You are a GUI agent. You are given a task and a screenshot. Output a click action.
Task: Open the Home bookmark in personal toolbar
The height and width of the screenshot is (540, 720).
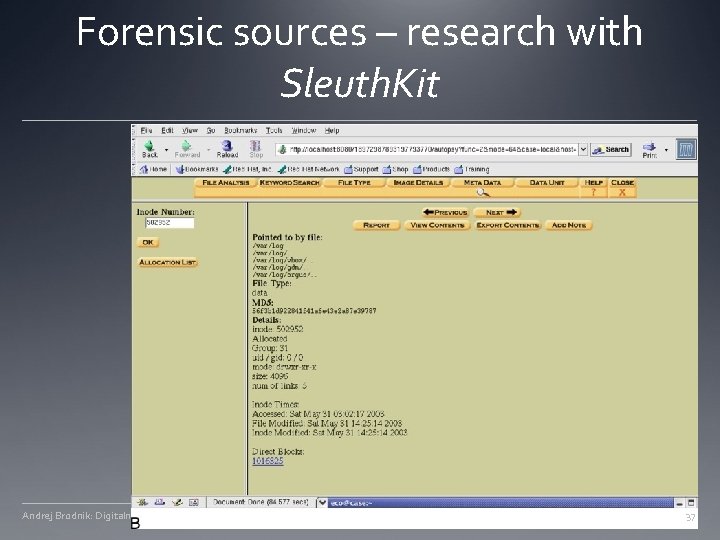153,169
